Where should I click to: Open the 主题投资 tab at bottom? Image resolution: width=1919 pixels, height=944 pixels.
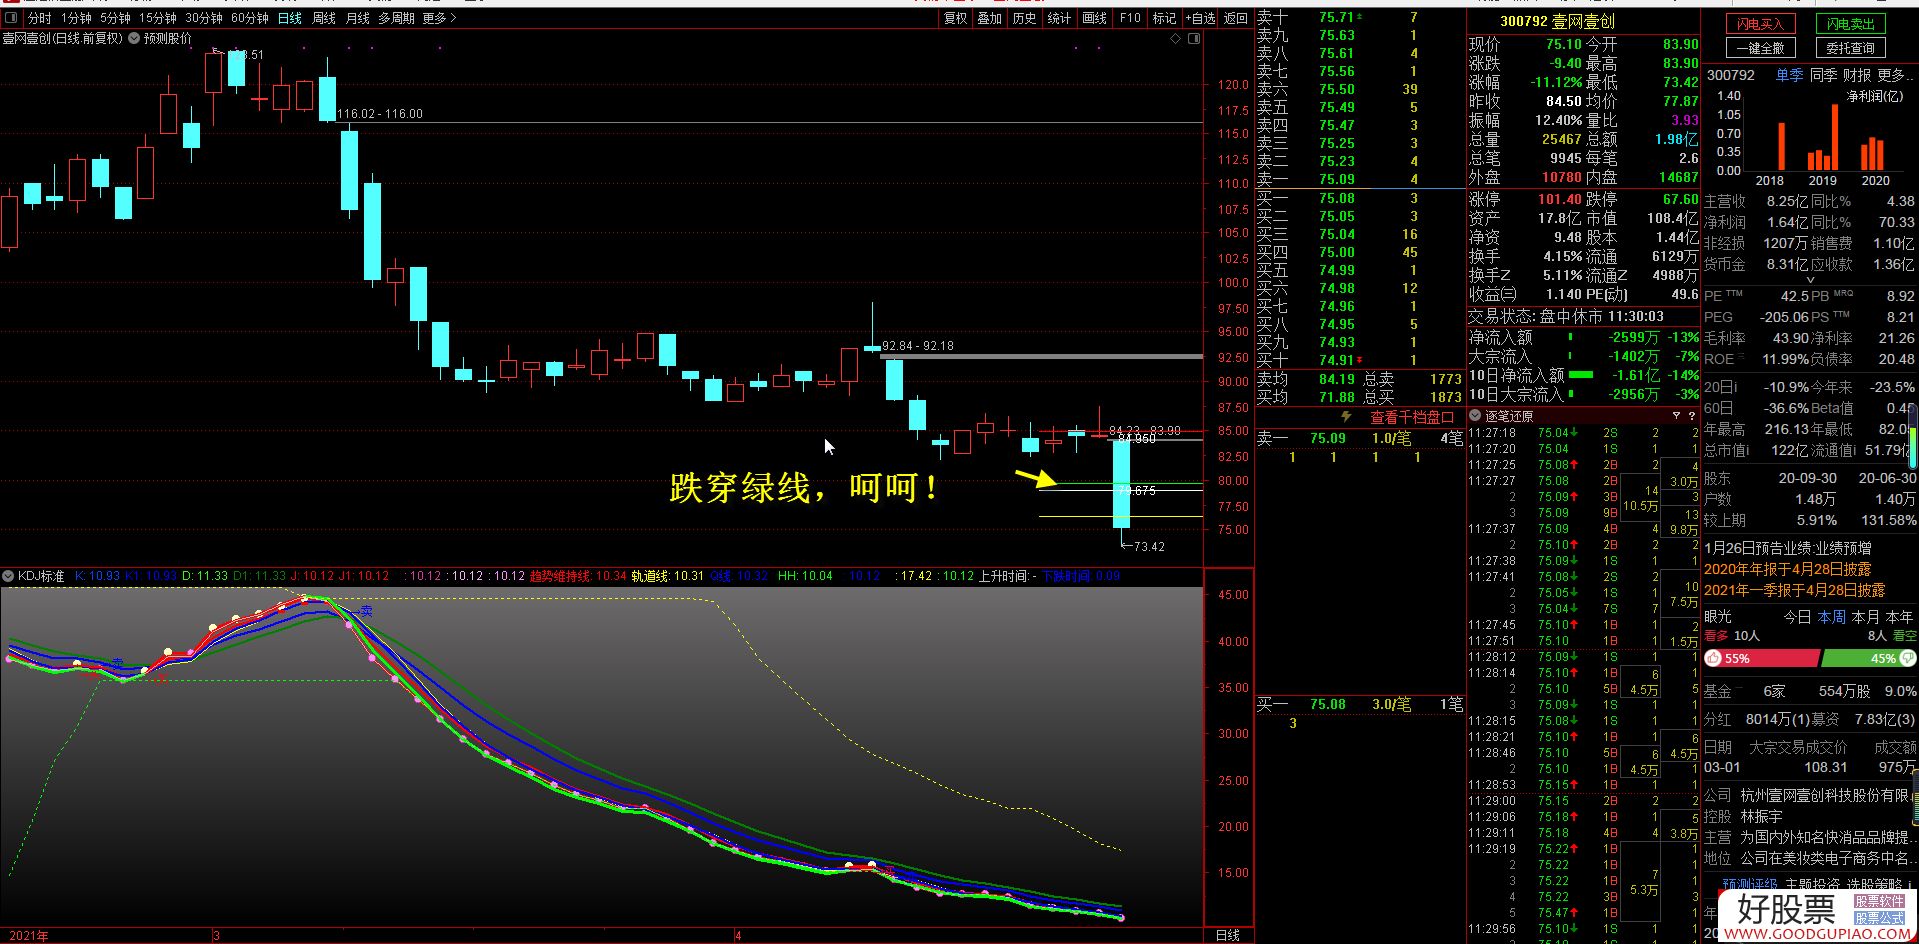pyautogui.click(x=1812, y=884)
